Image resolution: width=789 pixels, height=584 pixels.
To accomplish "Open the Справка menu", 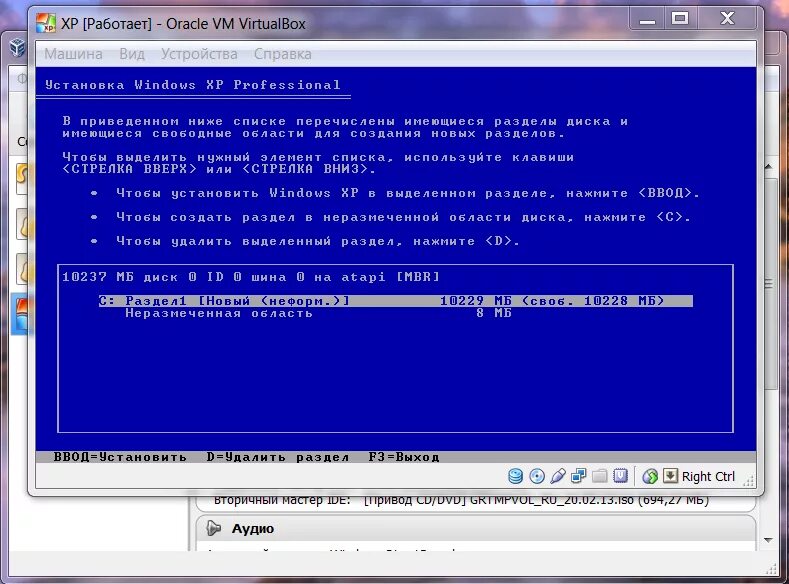I will pos(282,54).
